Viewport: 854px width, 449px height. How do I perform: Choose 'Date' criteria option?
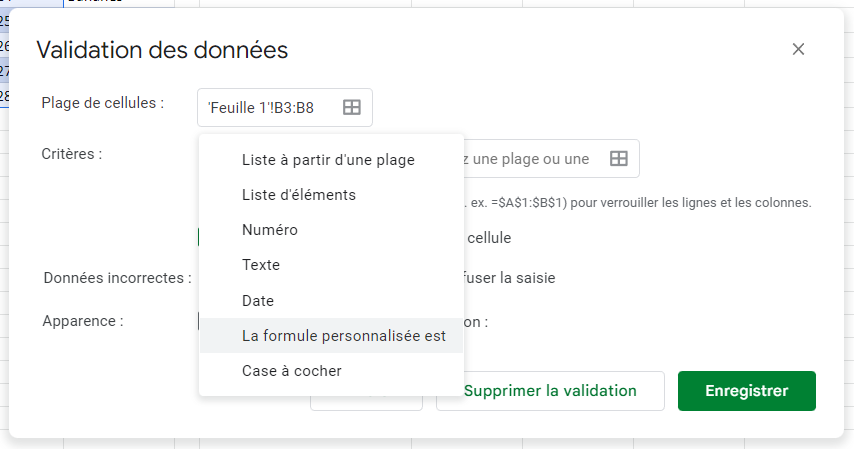331,300
